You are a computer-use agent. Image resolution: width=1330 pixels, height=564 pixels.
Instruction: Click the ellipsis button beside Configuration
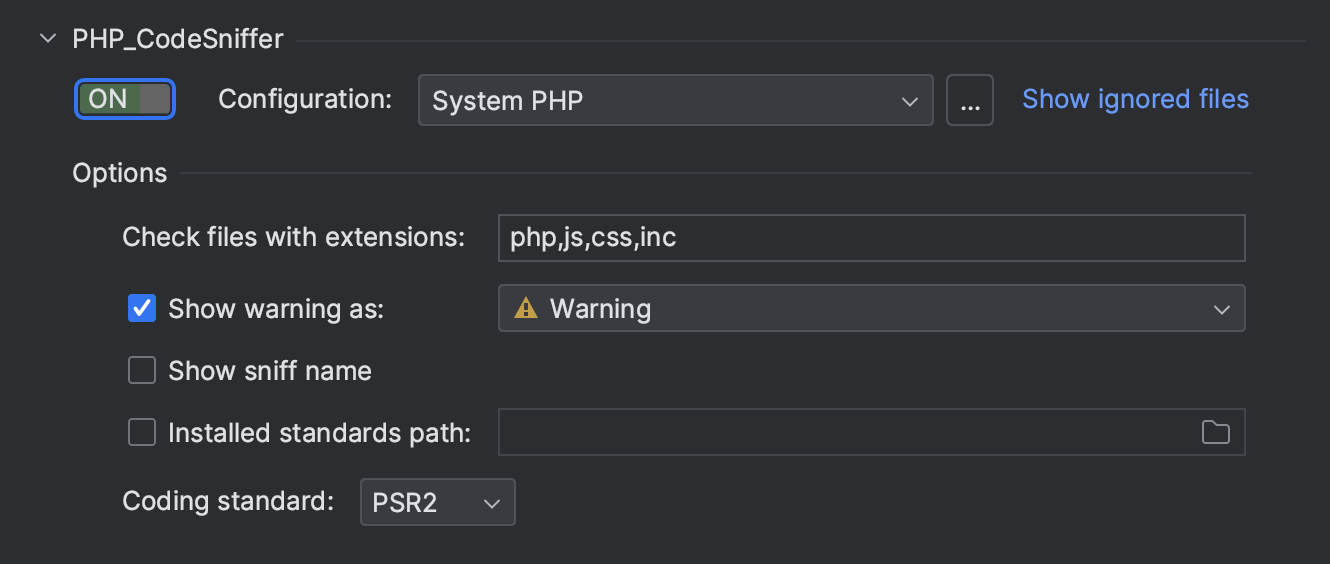coord(969,100)
